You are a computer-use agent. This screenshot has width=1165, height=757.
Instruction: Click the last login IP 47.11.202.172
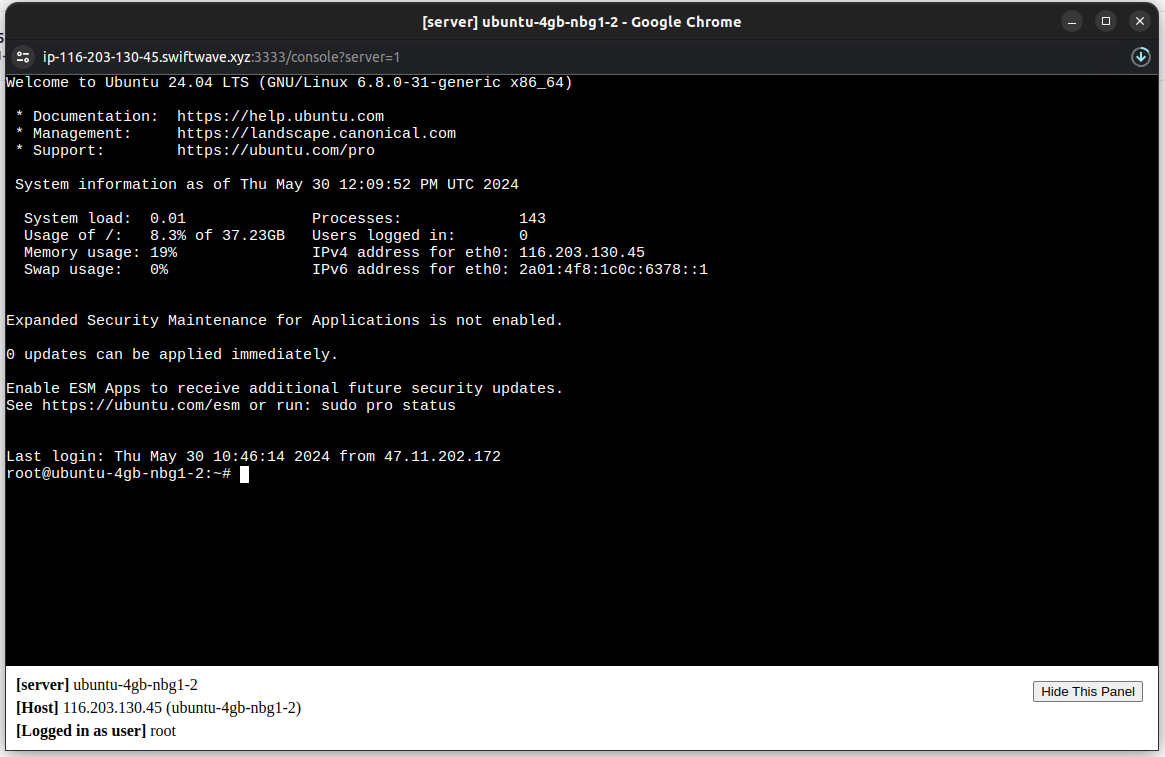tap(442, 457)
